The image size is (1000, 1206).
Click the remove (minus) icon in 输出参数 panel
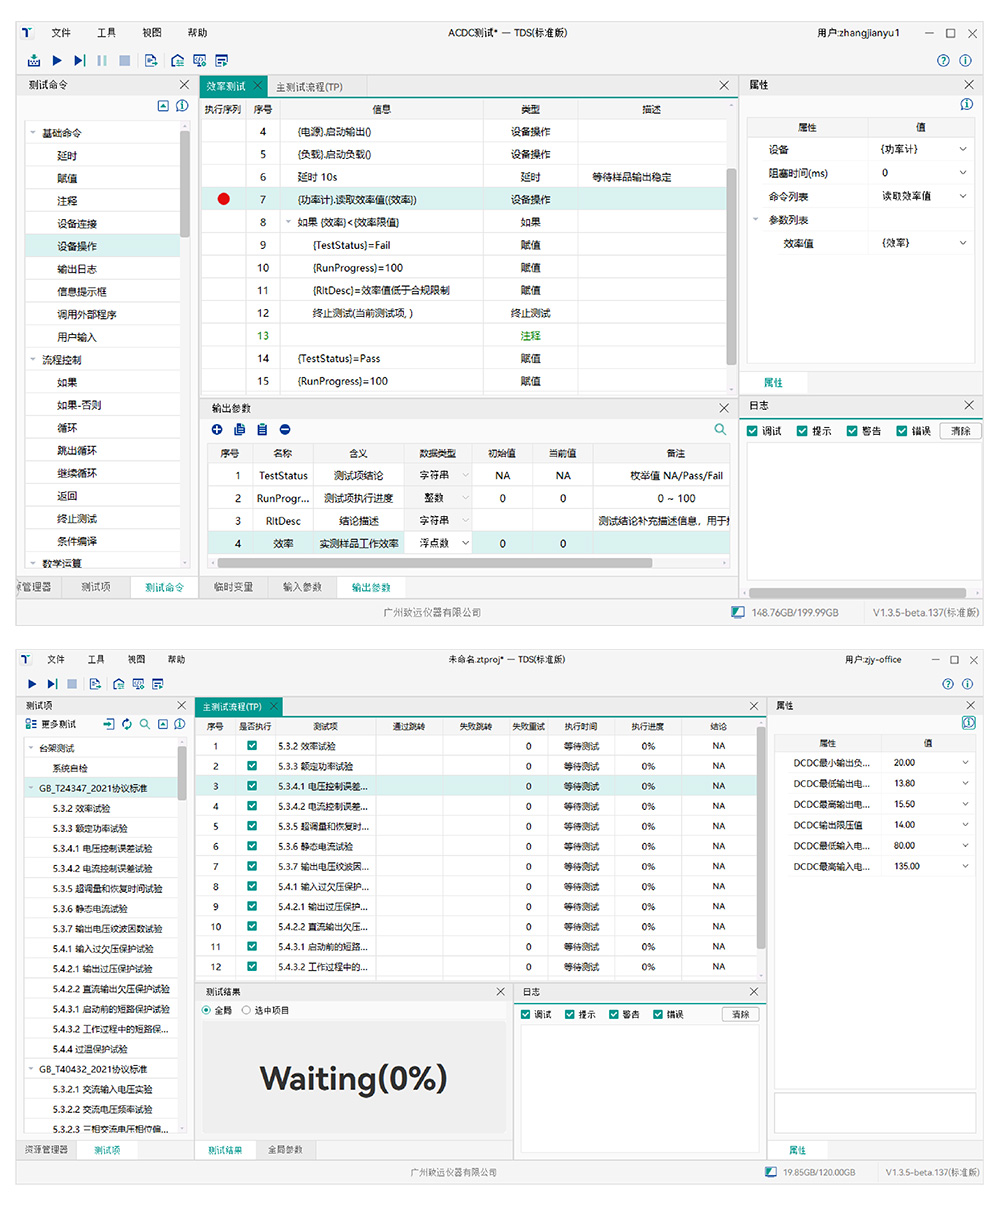click(285, 429)
